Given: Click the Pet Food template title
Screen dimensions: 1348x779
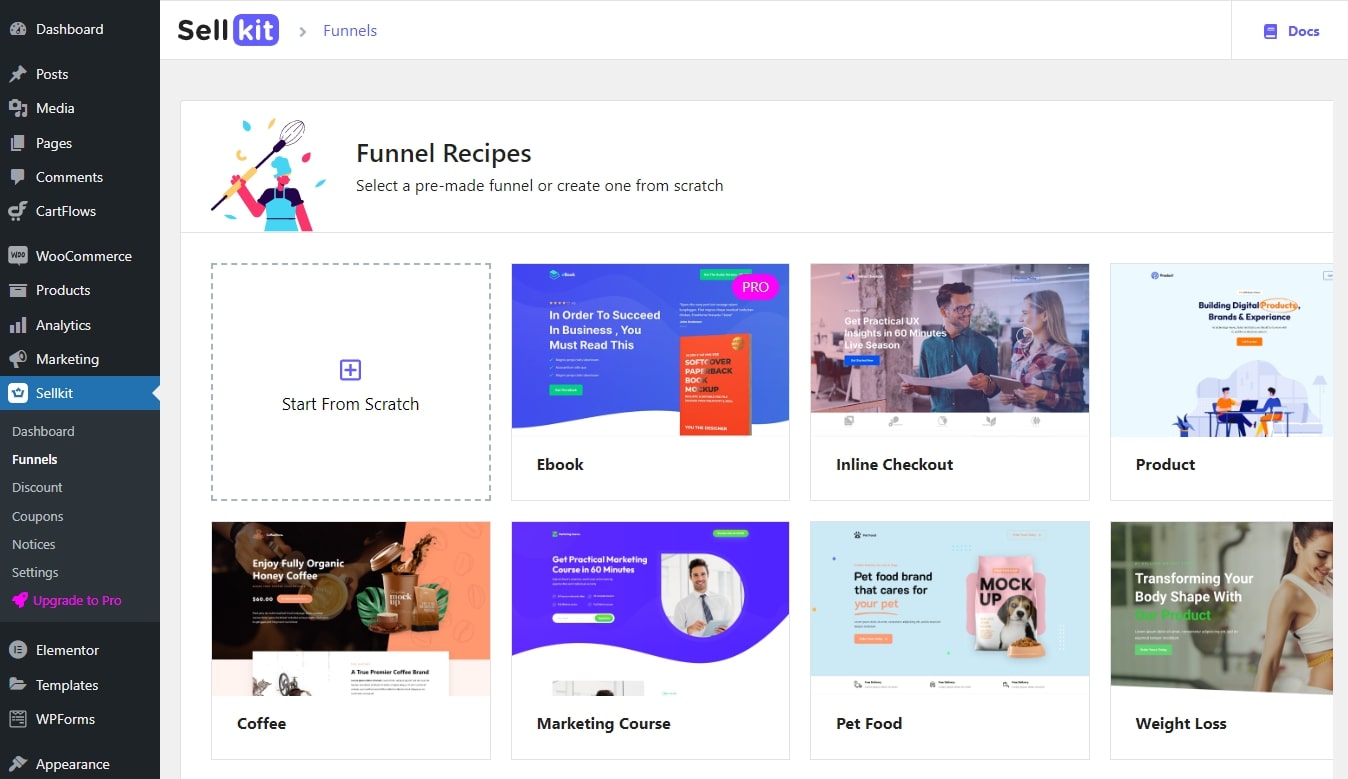Looking at the screenshot, I should pos(869,723).
